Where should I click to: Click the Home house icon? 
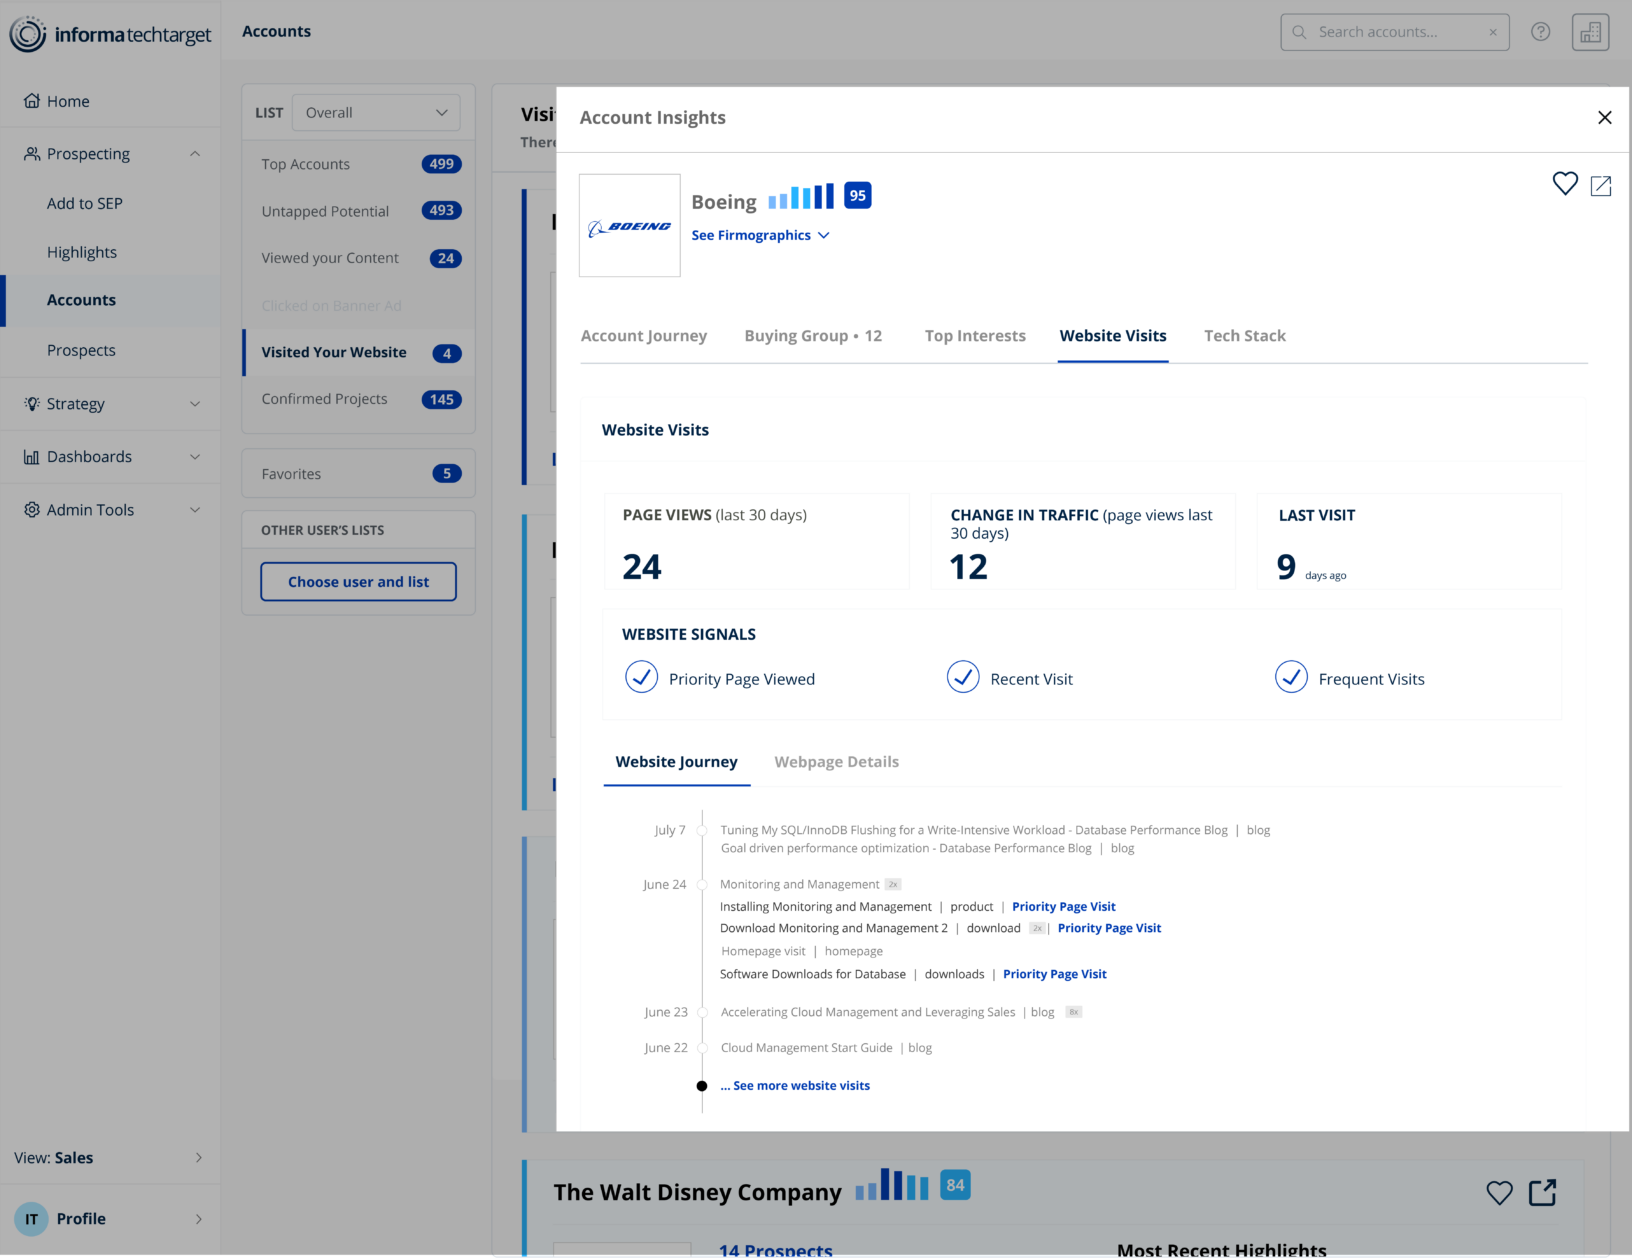coord(32,101)
